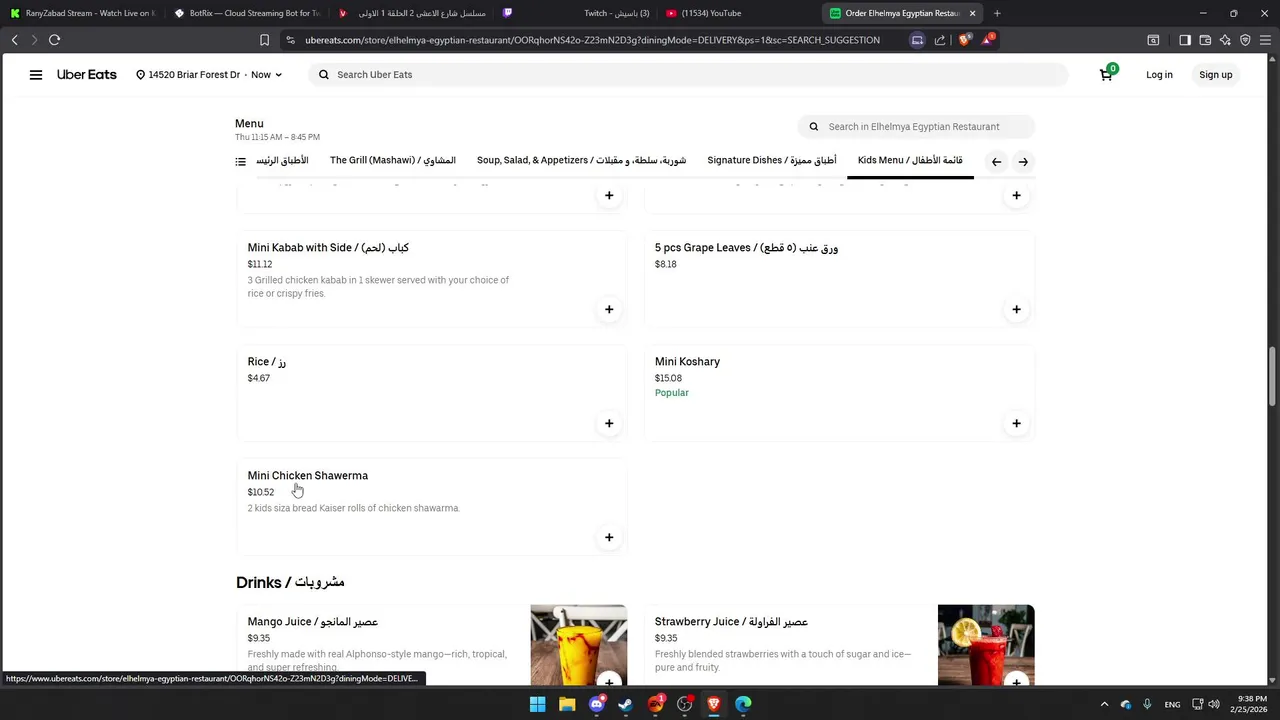Click the Drinks section heading
This screenshot has height=720, width=1280.
click(290, 582)
